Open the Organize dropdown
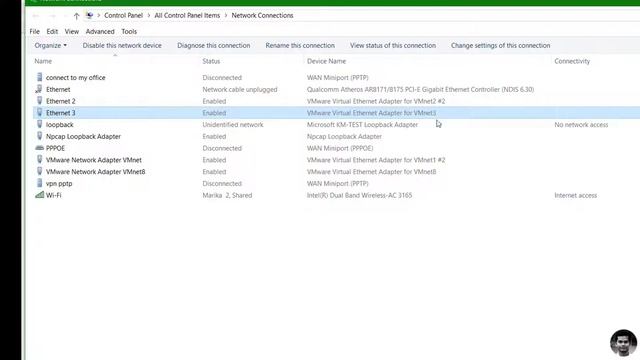The width and height of the screenshot is (640, 360). pos(51,45)
